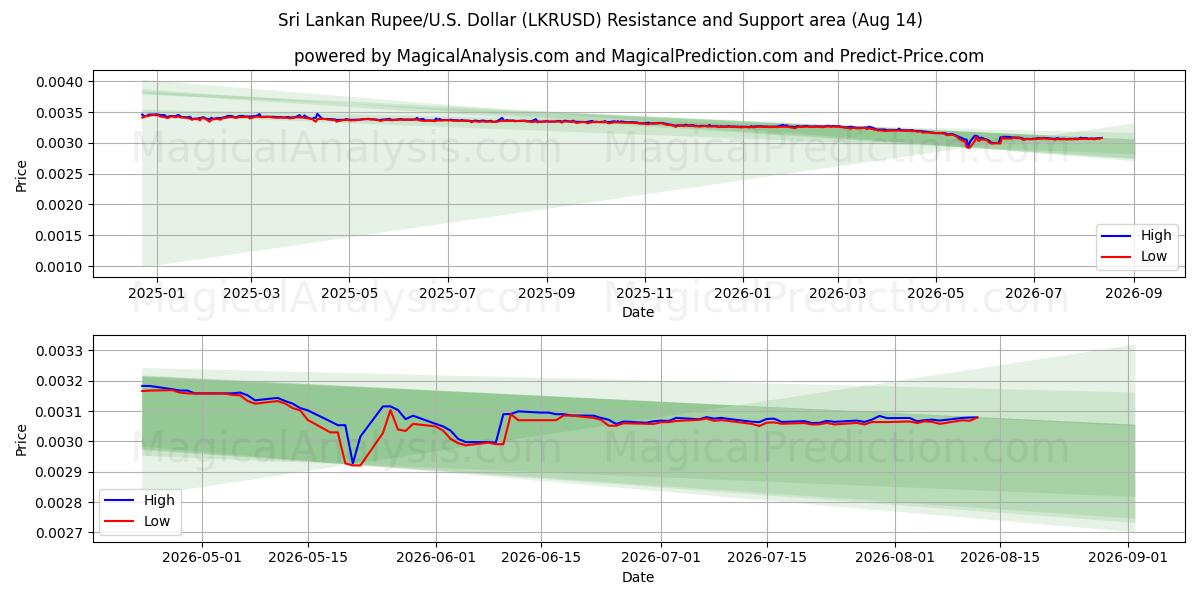This screenshot has width=1200, height=600.
Task: Click the 'Price' label of the bottom chart
Action: pyautogui.click(x=22, y=440)
